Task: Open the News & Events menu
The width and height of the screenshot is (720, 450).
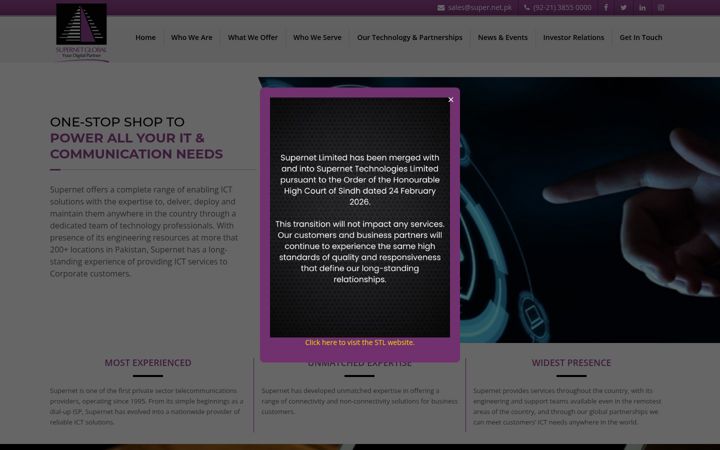Action: (502, 38)
